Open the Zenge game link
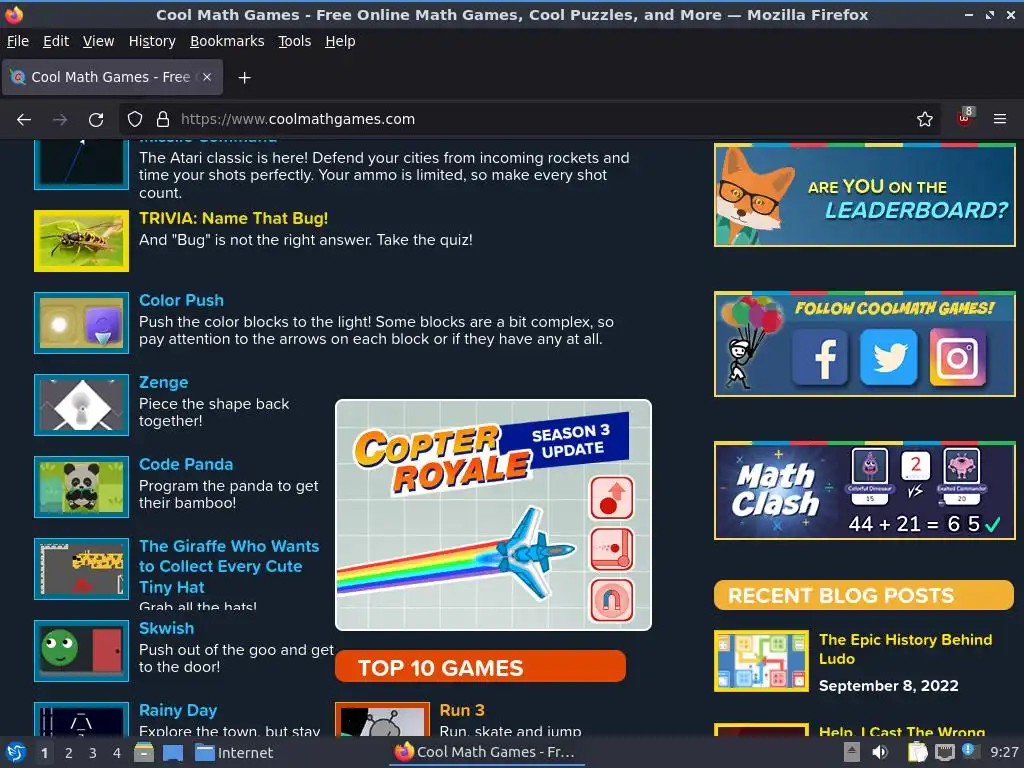Image resolution: width=1024 pixels, height=768 pixels. click(x=163, y=382)
